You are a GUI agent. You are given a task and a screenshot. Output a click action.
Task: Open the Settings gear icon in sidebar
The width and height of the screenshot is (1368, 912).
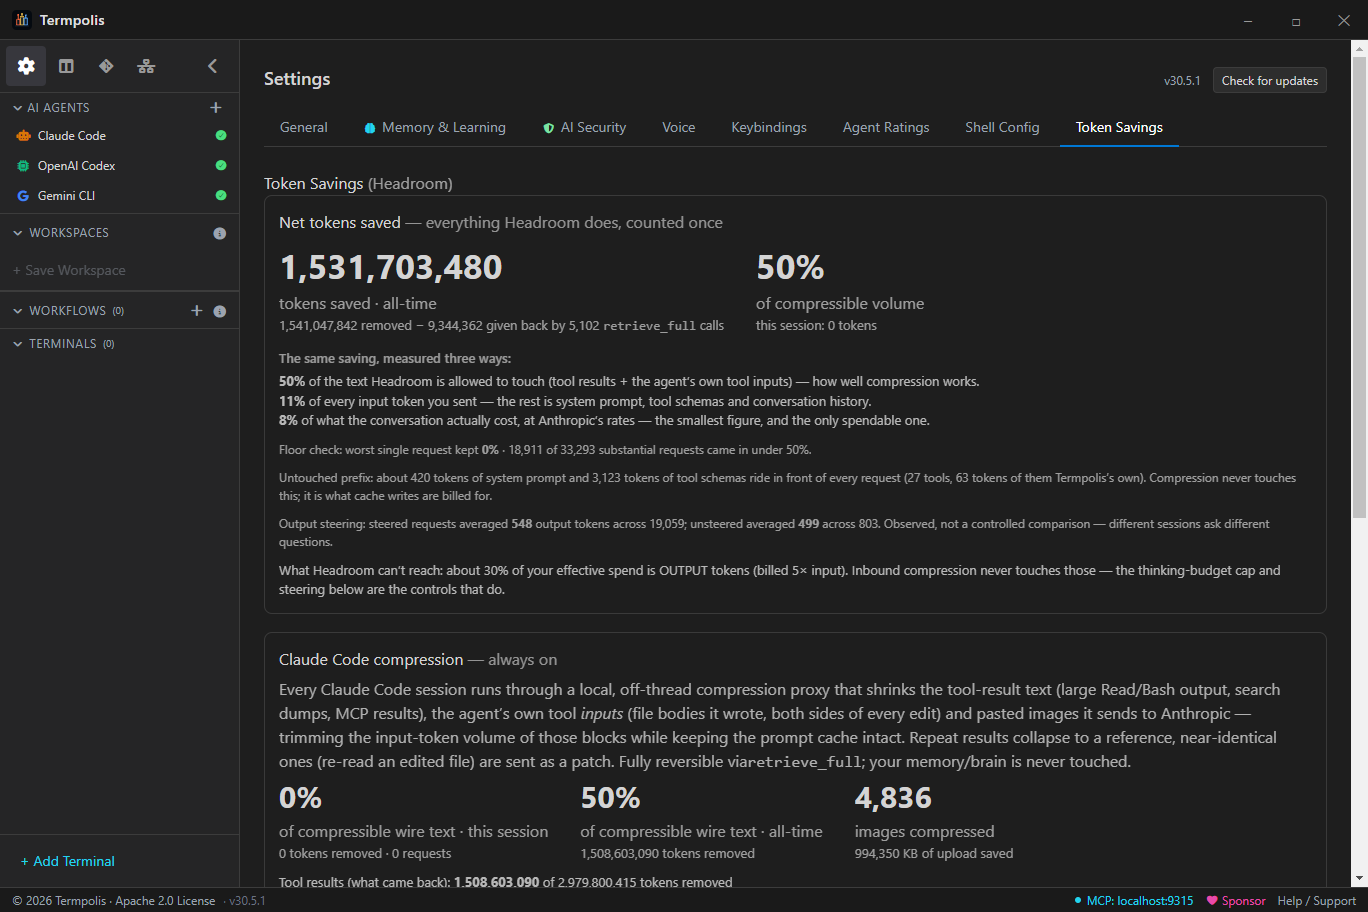tap(26, 66)
